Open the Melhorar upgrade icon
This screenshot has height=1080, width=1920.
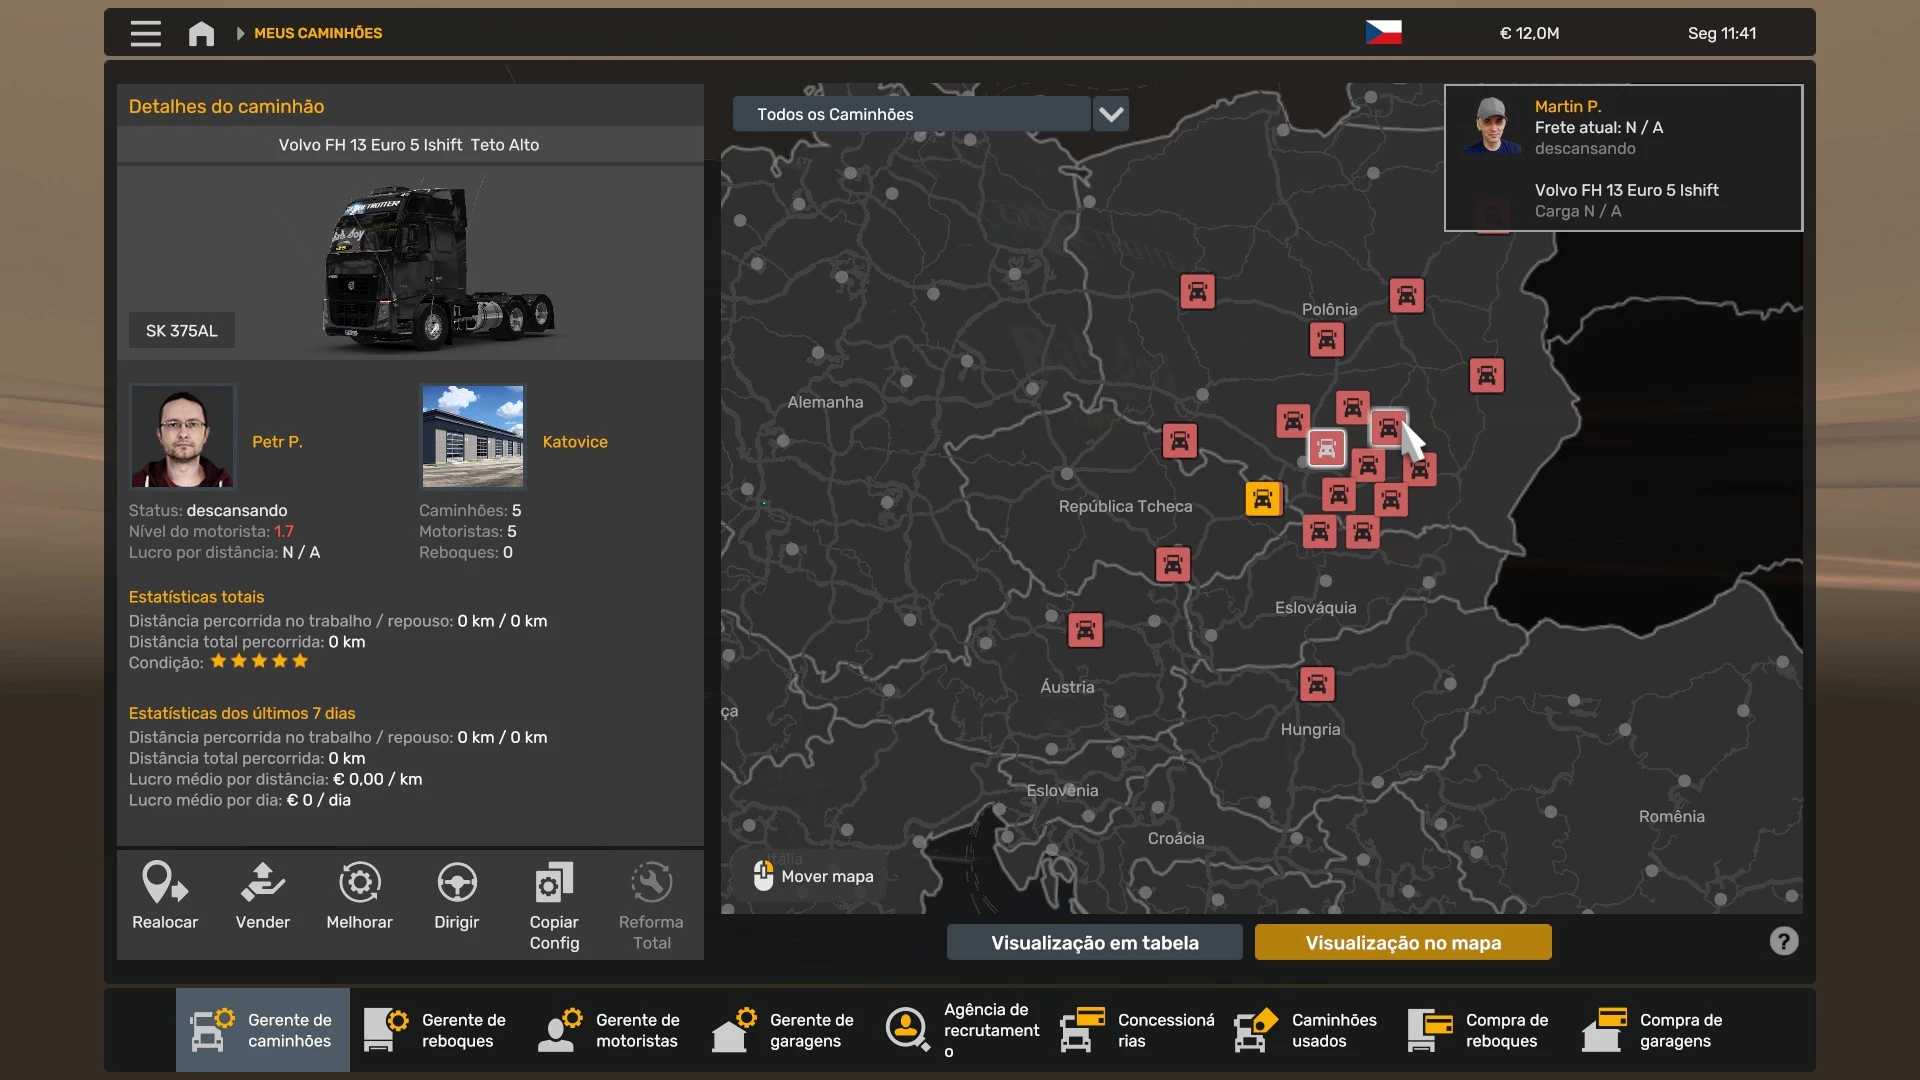point(359,882)
